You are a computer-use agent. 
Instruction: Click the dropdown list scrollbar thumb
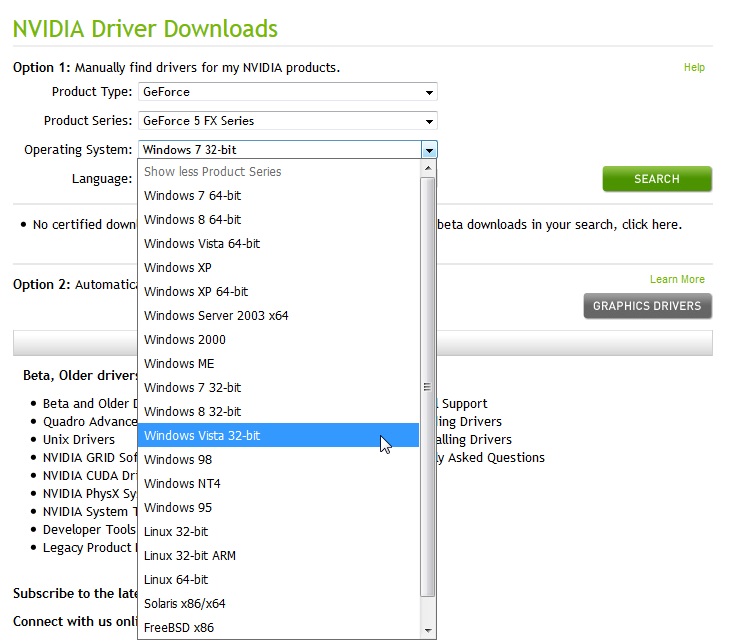coord(428,387)
